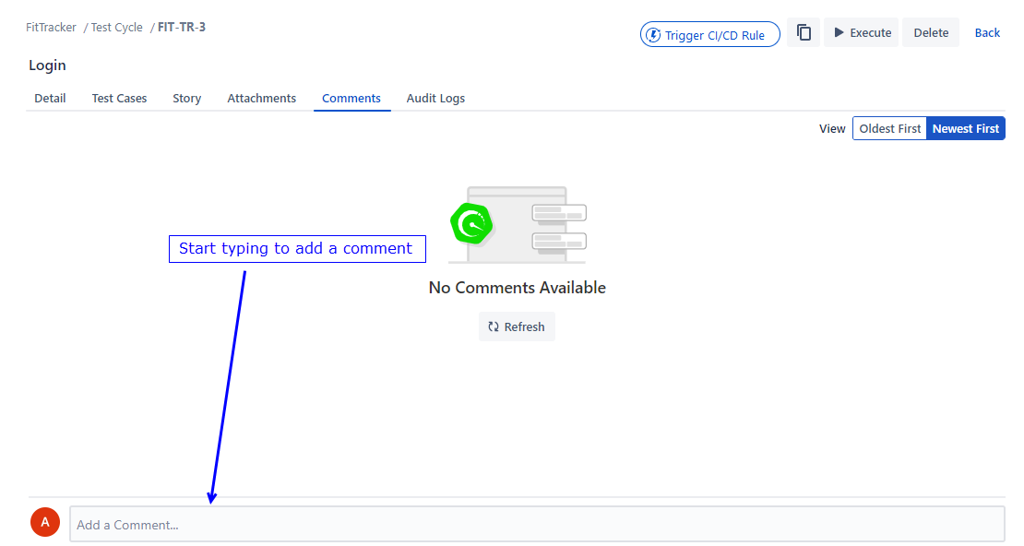Click the Delete button
1024x546 pixels.
click(x=930, y=33)
